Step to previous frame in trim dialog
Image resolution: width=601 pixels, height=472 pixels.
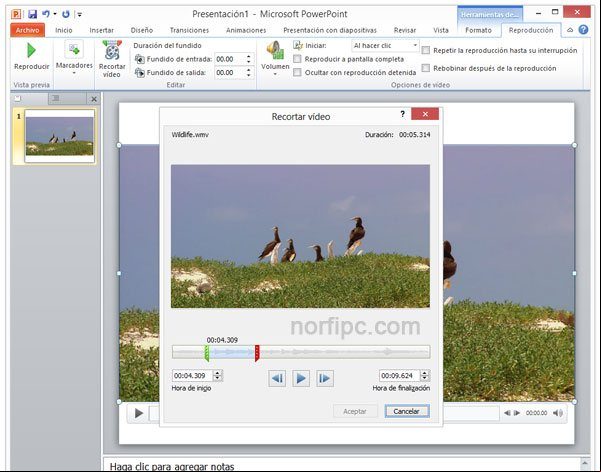(x=277, y=378)
